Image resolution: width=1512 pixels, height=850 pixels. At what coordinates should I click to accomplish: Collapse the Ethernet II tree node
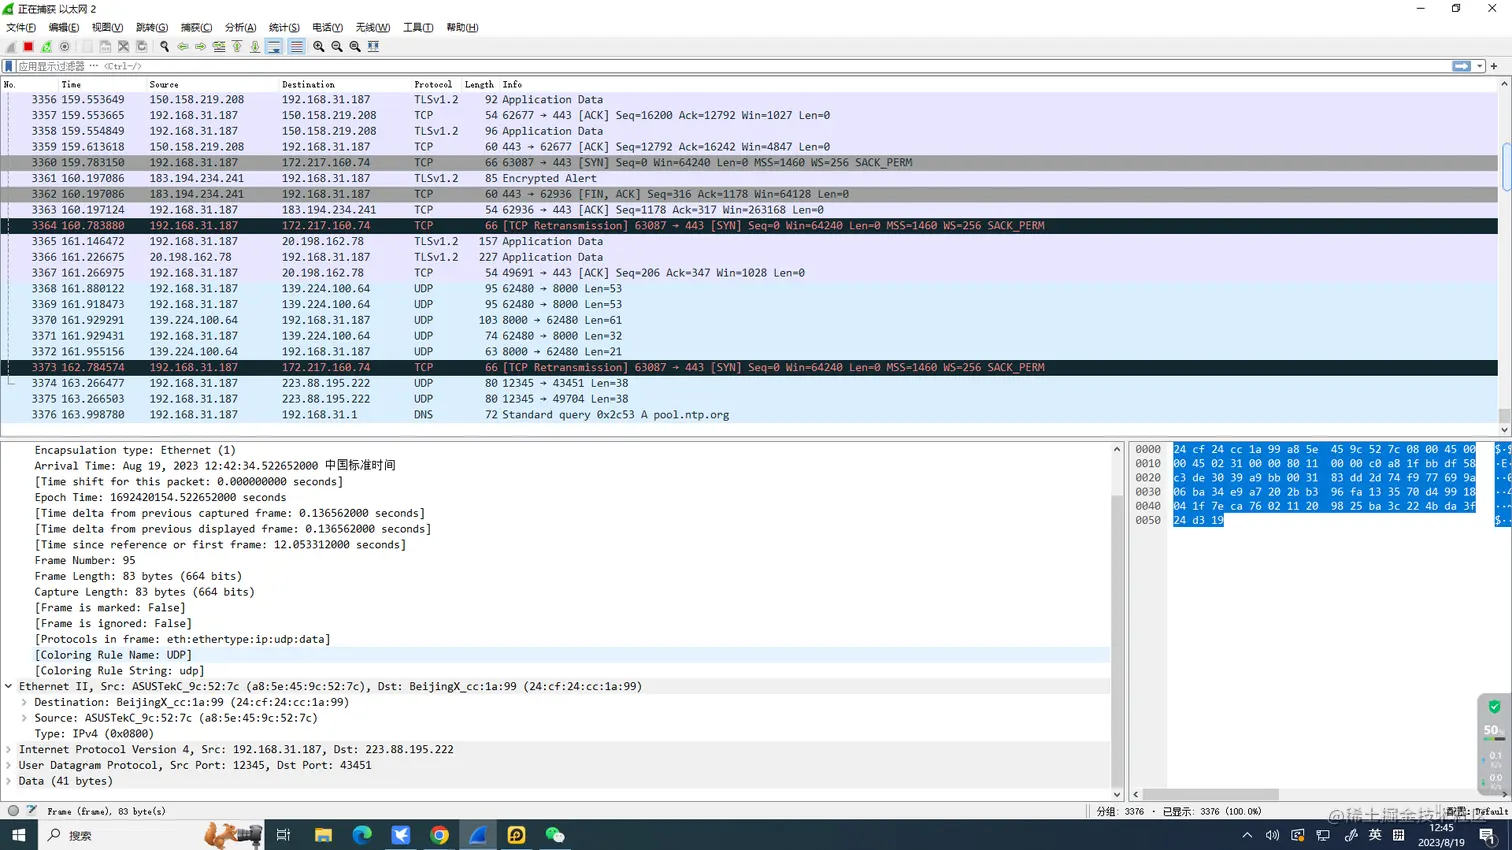click(x=9, y=687)
